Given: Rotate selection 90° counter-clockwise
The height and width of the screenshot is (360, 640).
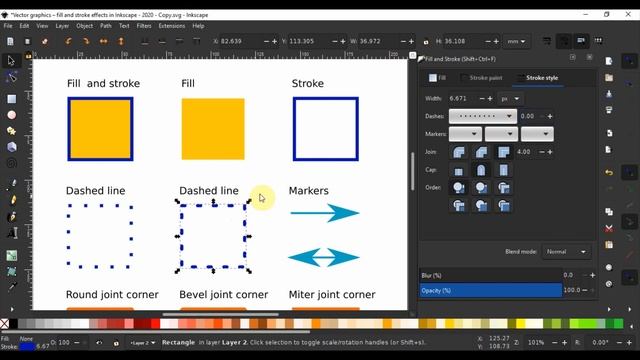Looking at the screenshot, I should pos(68,41).
